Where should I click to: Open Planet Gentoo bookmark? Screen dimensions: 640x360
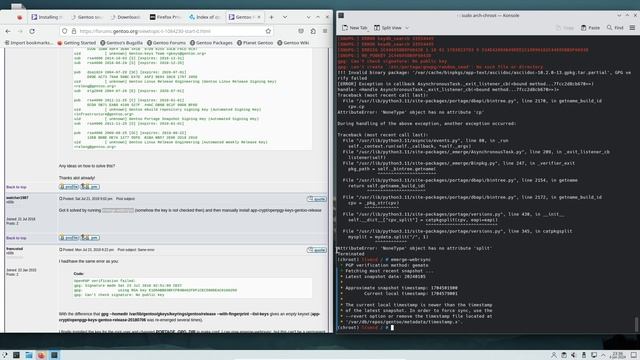(x=255, y=43)
